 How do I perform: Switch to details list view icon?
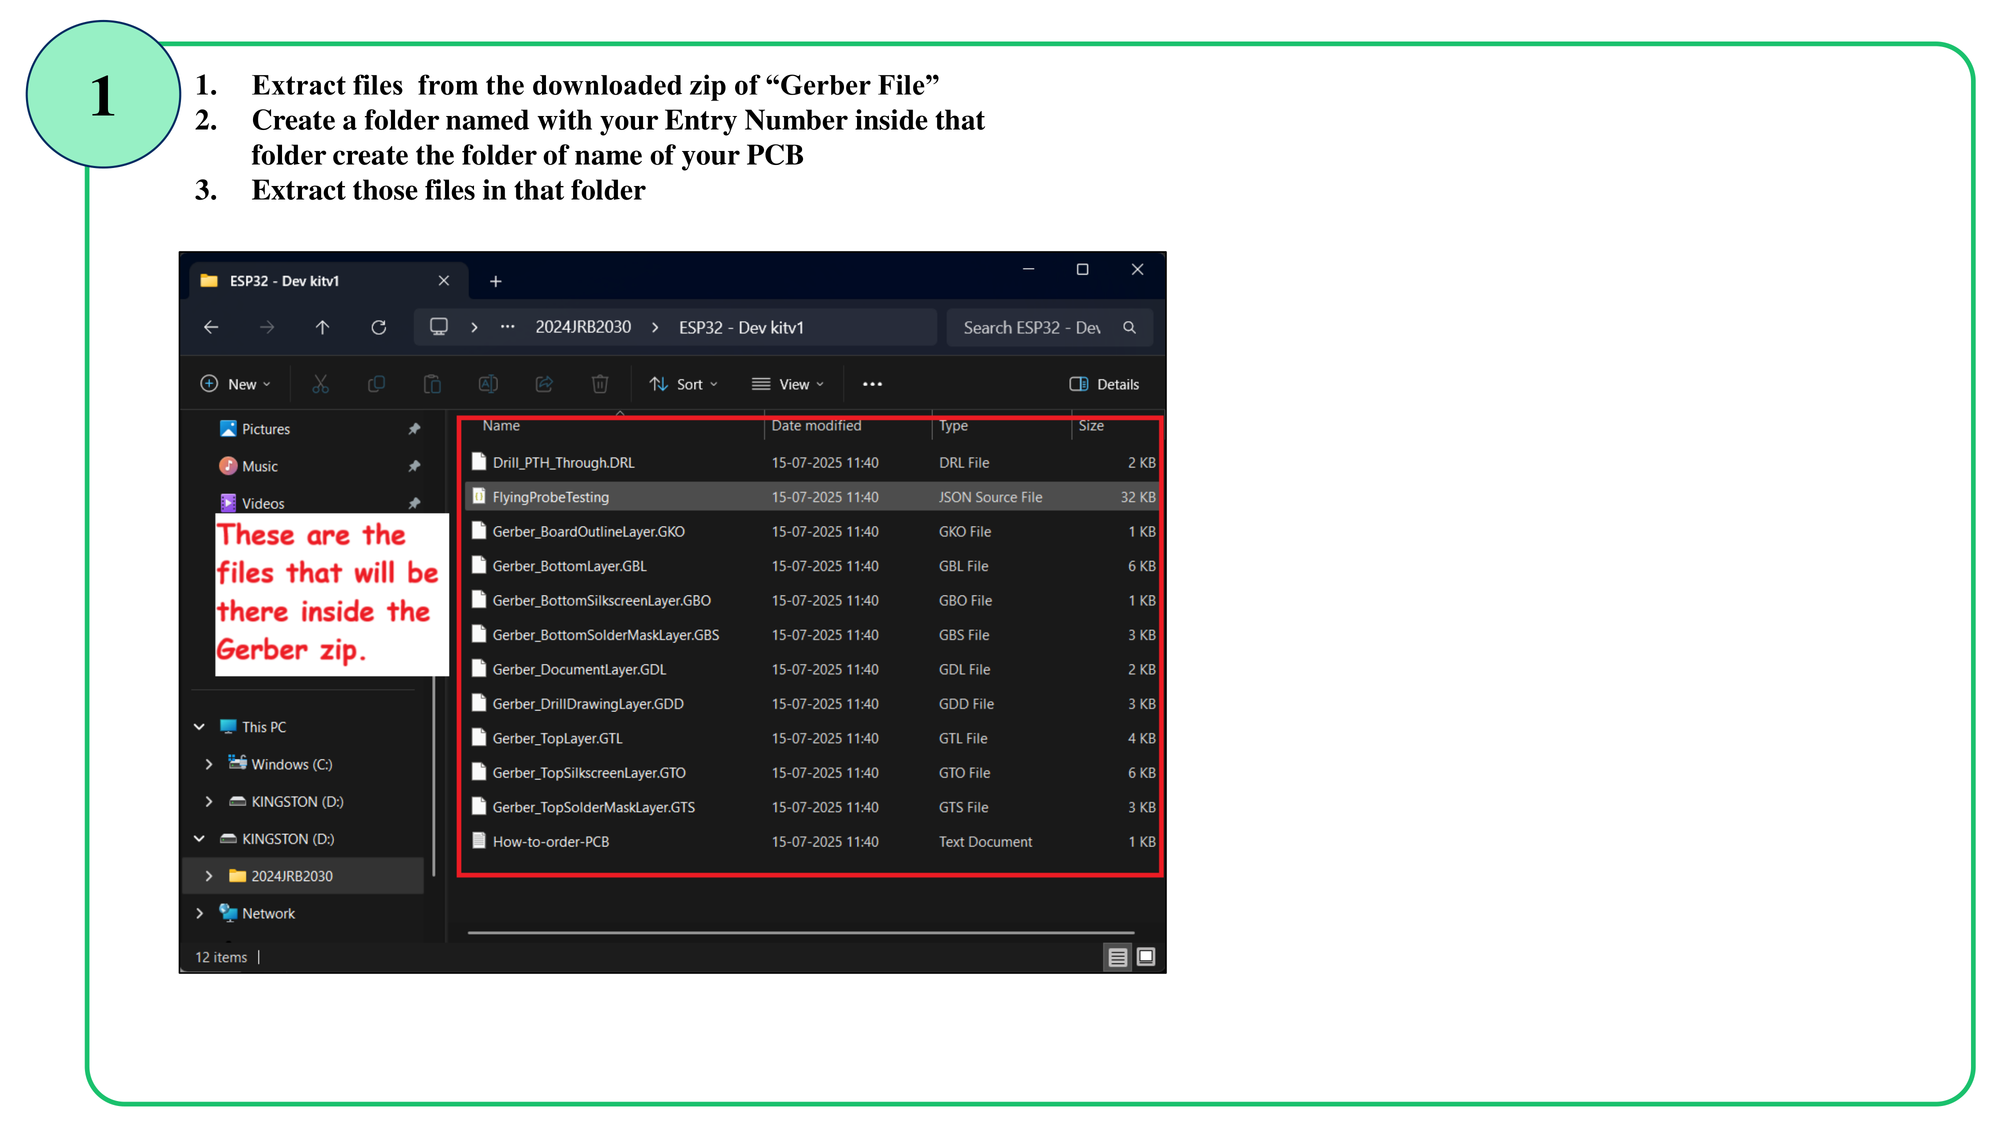click(x=1117, y=957)
